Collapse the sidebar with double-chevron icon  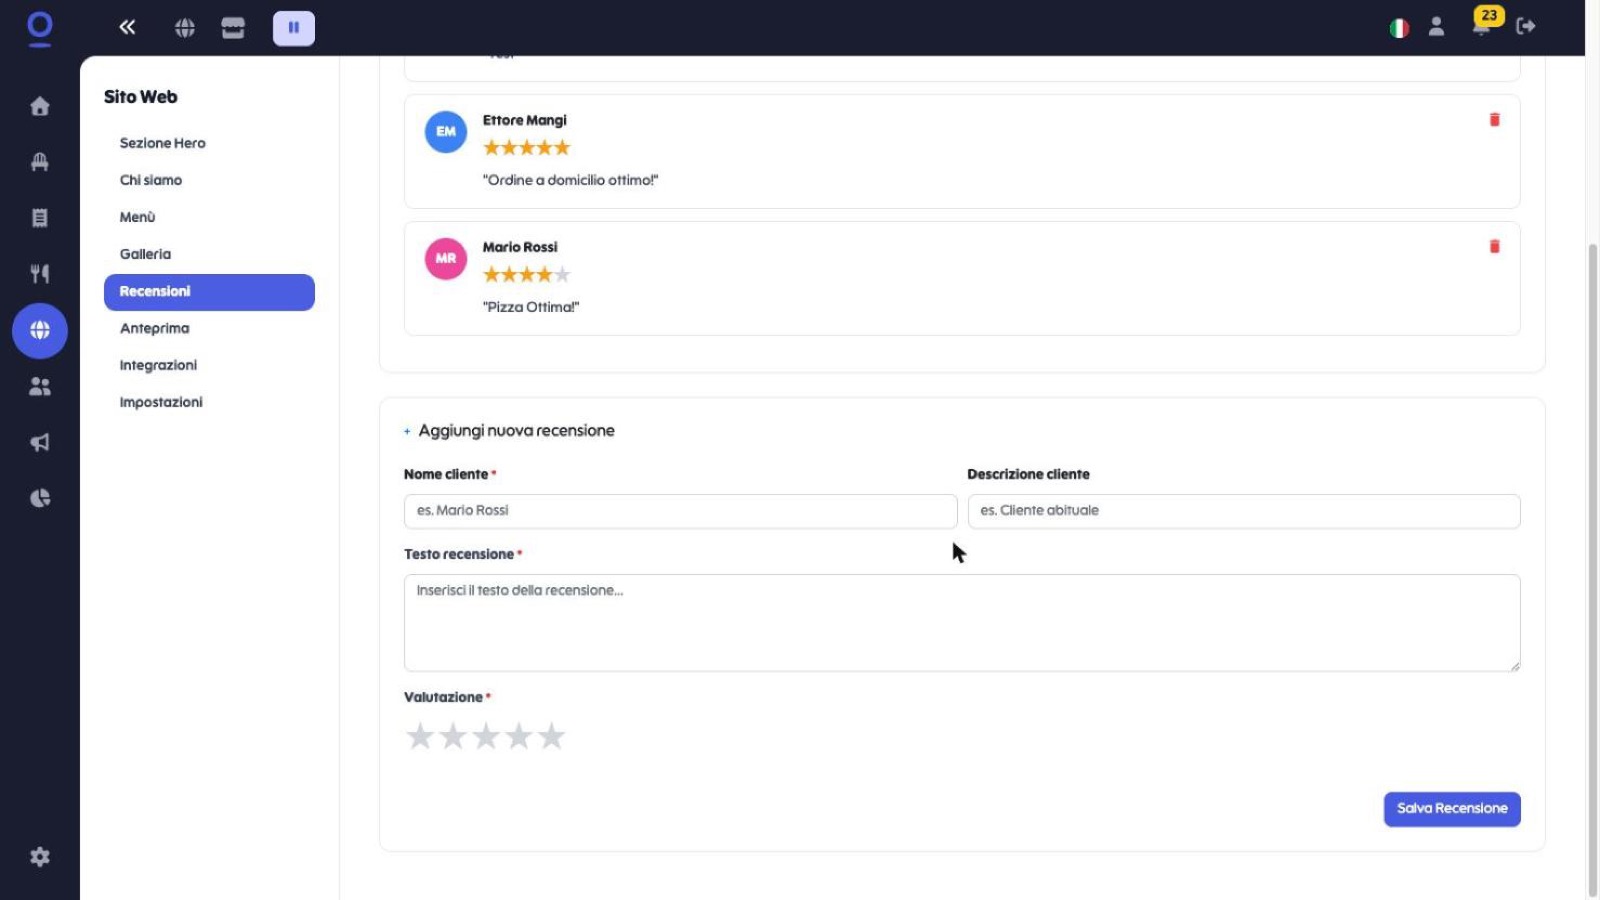click(x=127, y=27)
